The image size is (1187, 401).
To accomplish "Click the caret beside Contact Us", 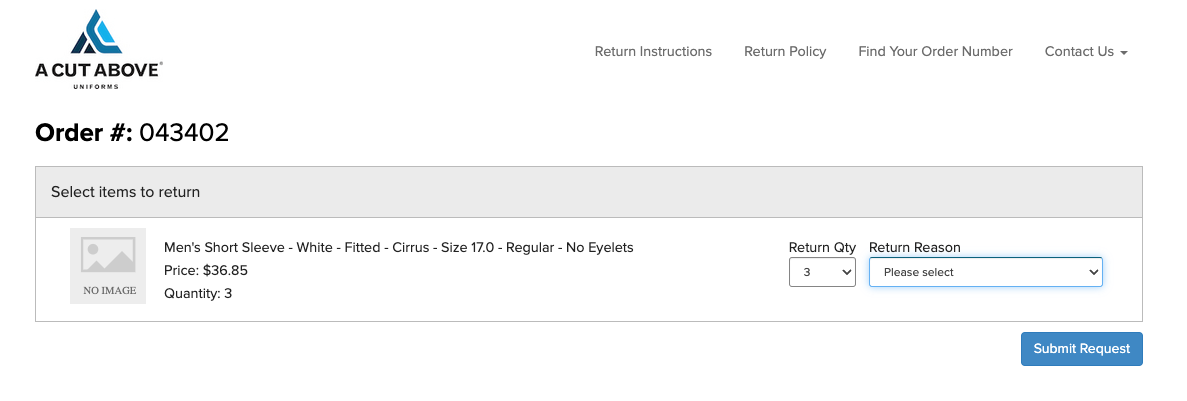I will coord(1123,53).
